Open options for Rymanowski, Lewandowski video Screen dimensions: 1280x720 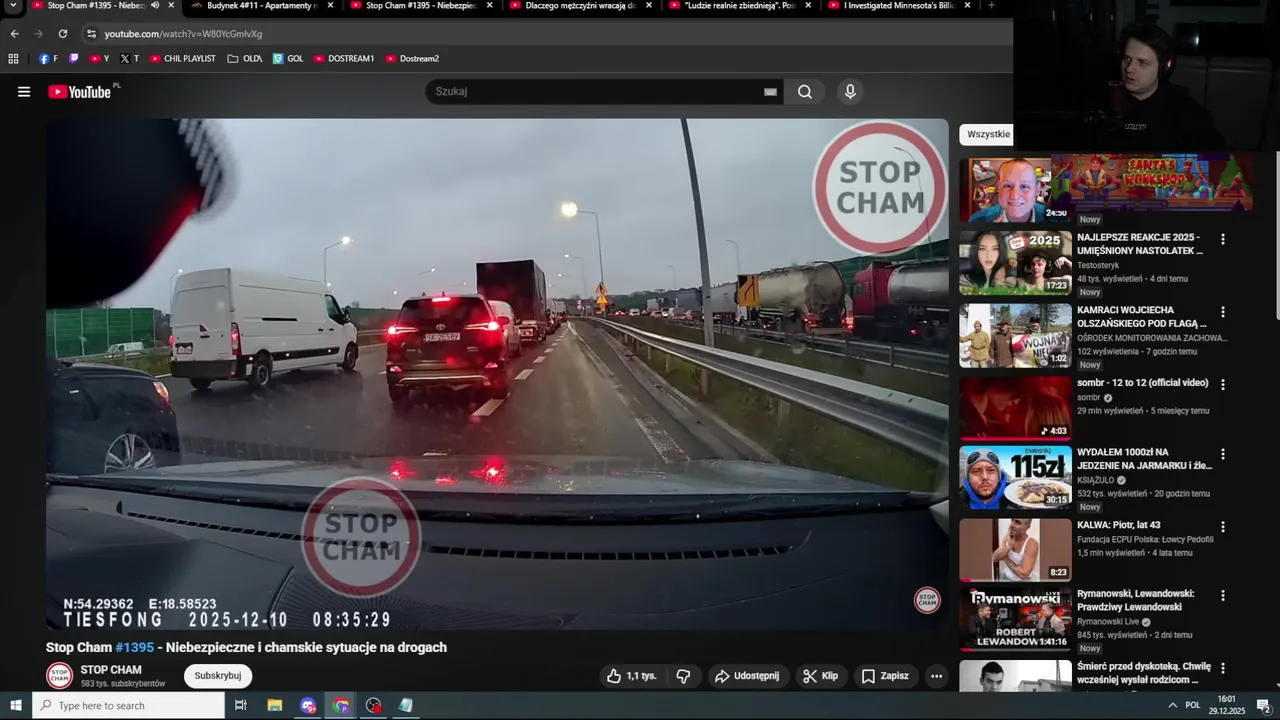(x=1222, y=597)
